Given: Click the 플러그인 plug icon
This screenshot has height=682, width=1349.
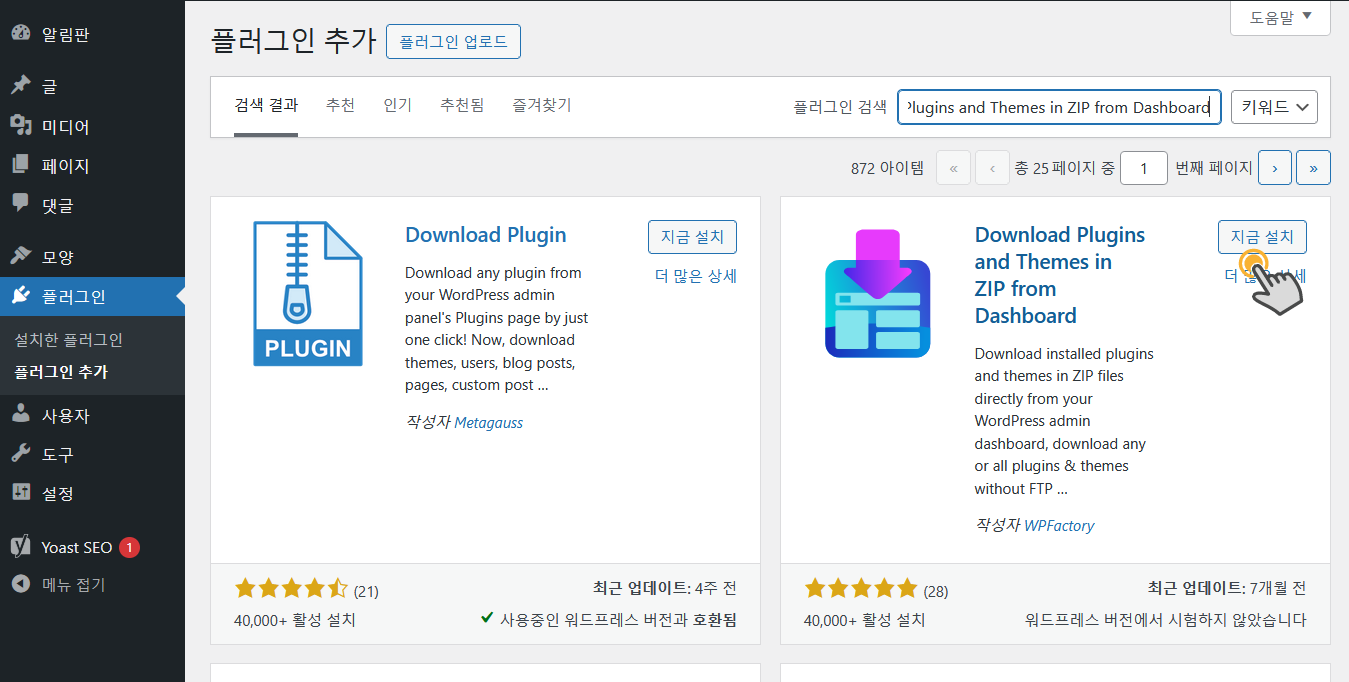Looking at the screenshot, I should coord(21,296).
